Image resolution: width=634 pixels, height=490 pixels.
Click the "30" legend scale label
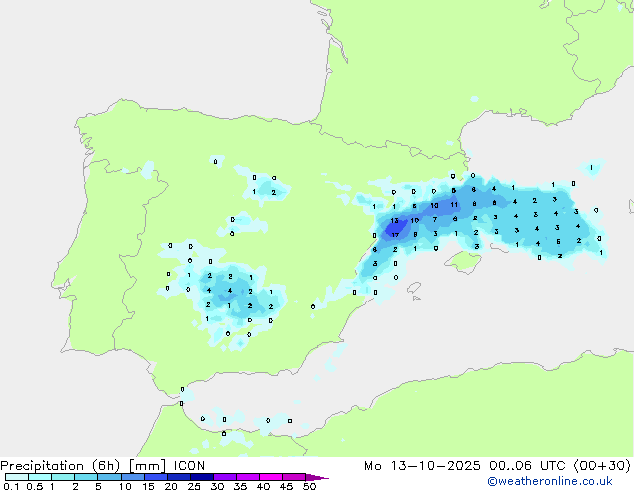tap(217, 486)
